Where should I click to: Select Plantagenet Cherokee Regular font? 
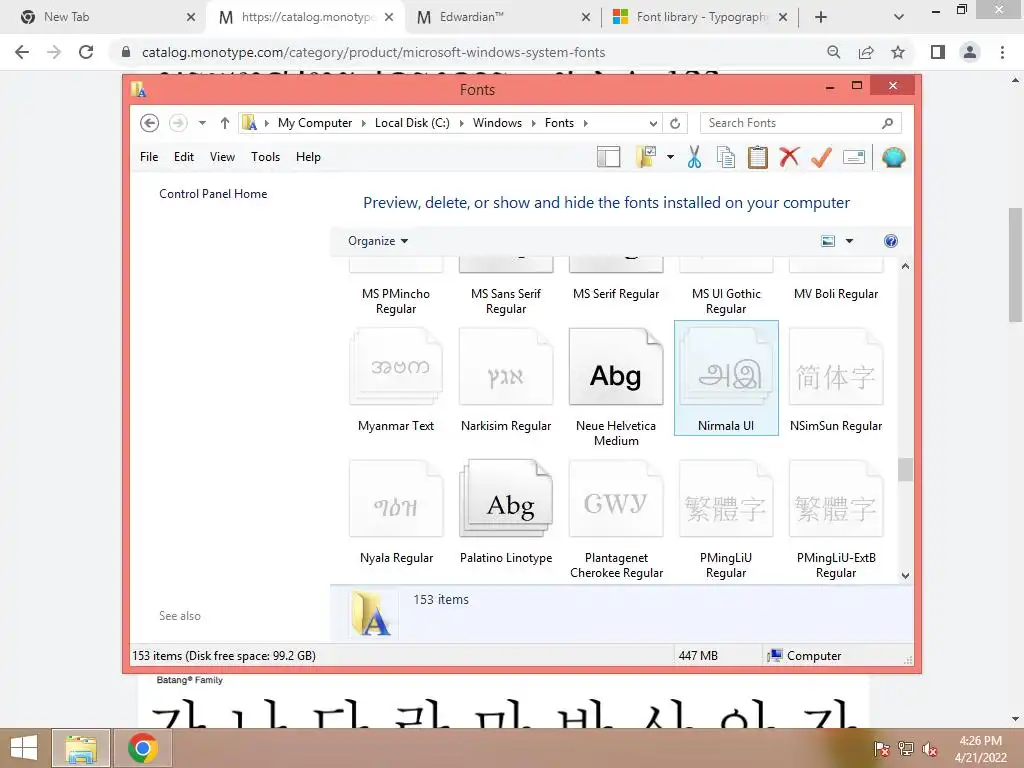[x=616, y=519]
